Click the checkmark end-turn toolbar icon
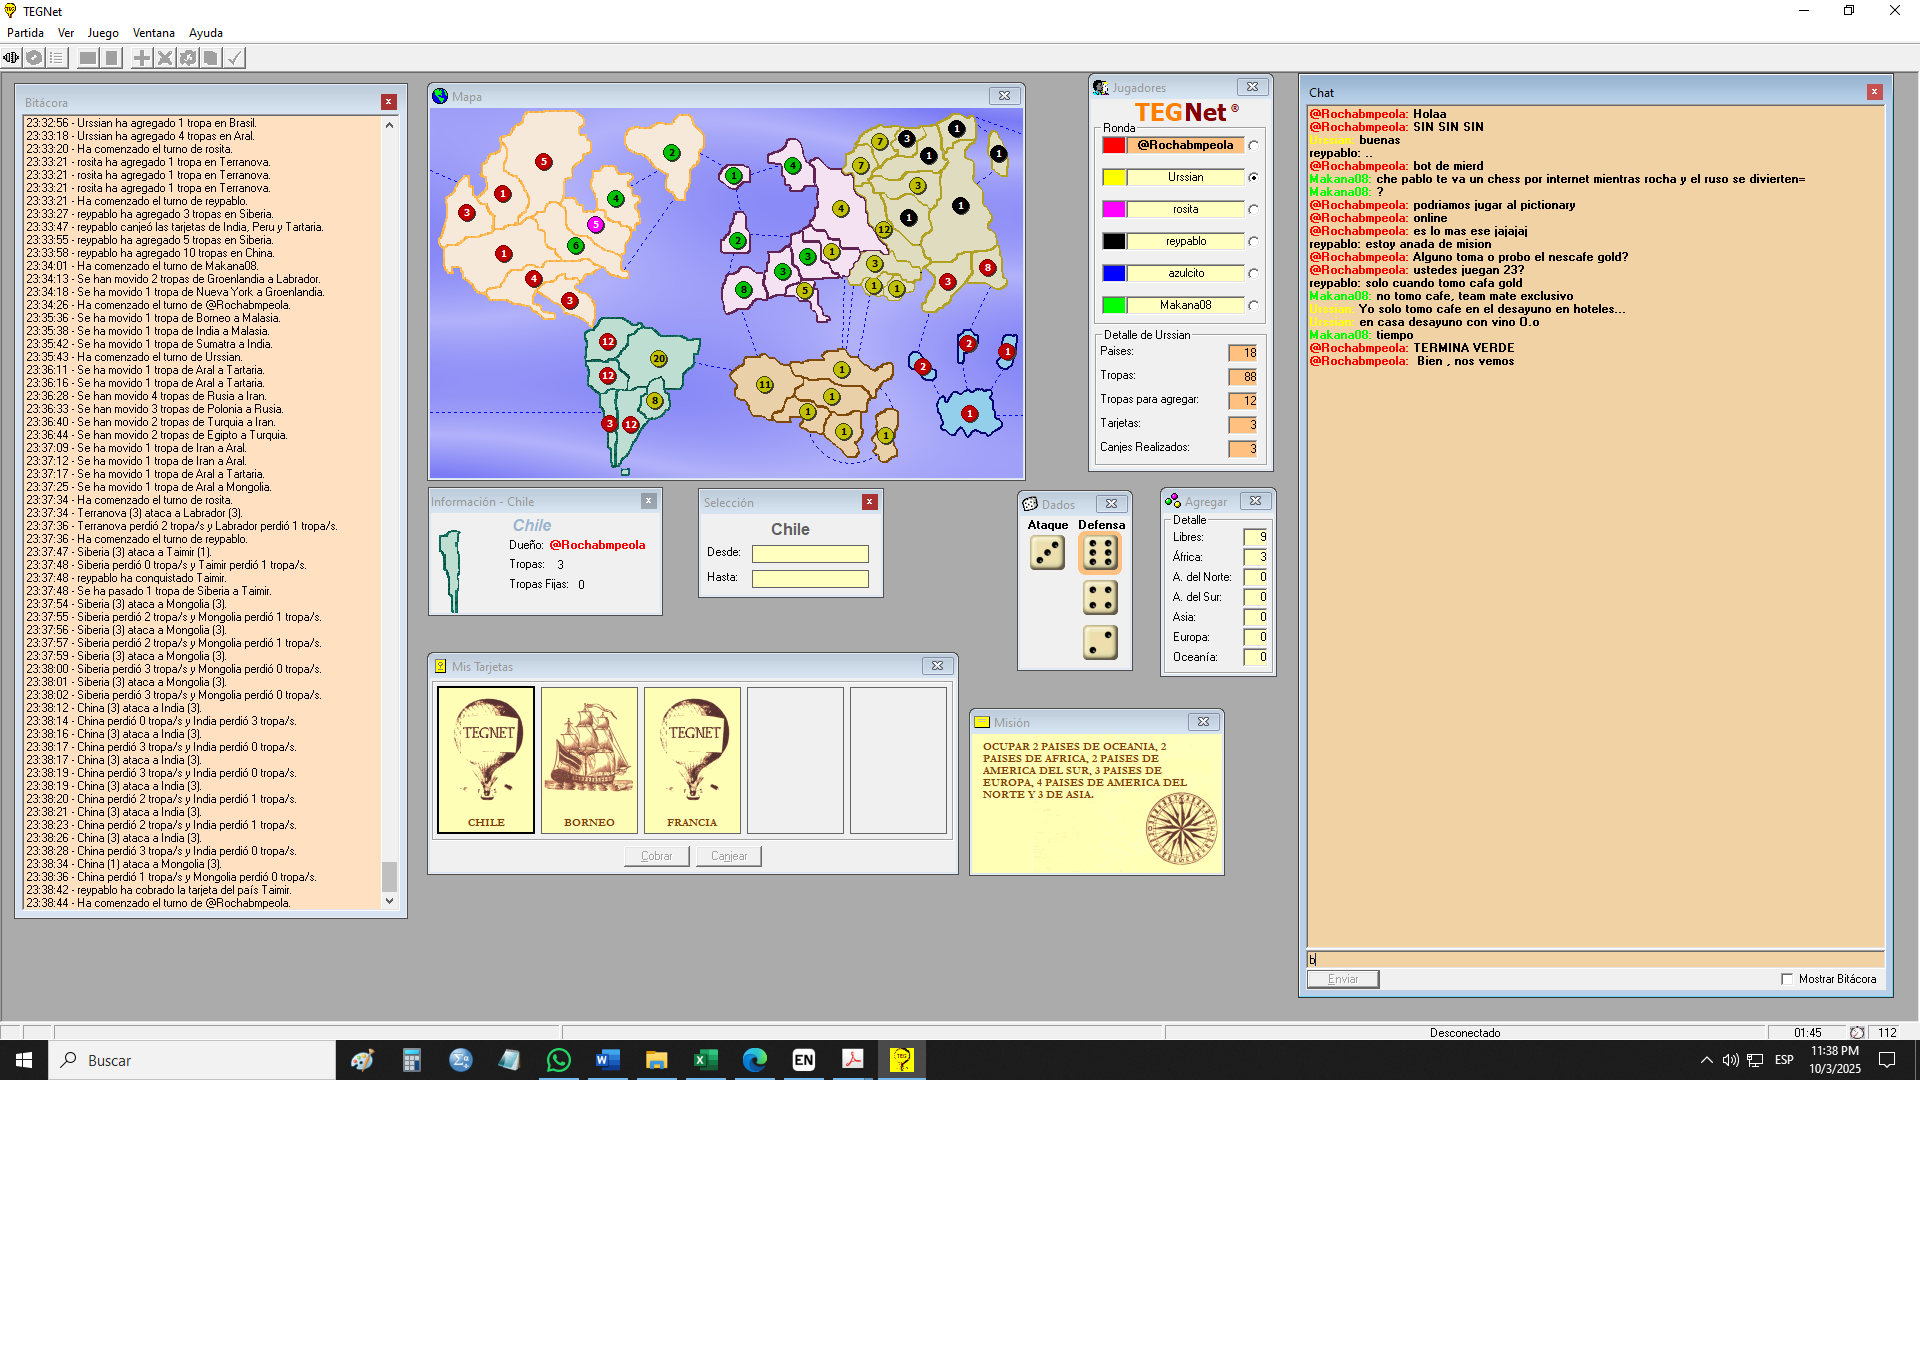The height and width of the screenshot is (1356, 1920). (234, 58)
